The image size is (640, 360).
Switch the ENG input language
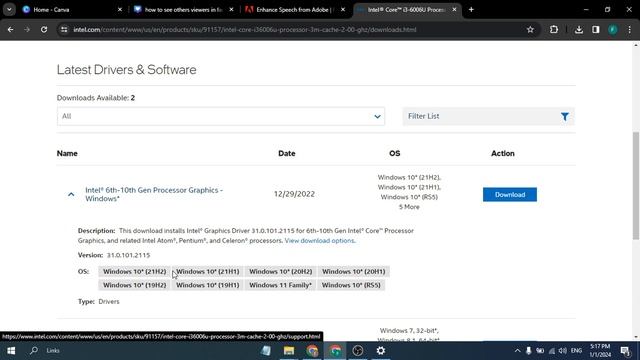pos(576,351)
